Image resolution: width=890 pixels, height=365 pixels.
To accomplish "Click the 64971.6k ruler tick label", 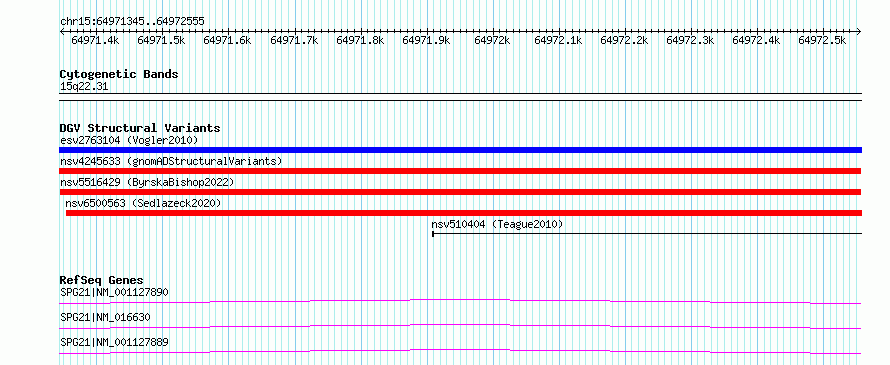I will [x=227, y=40].
